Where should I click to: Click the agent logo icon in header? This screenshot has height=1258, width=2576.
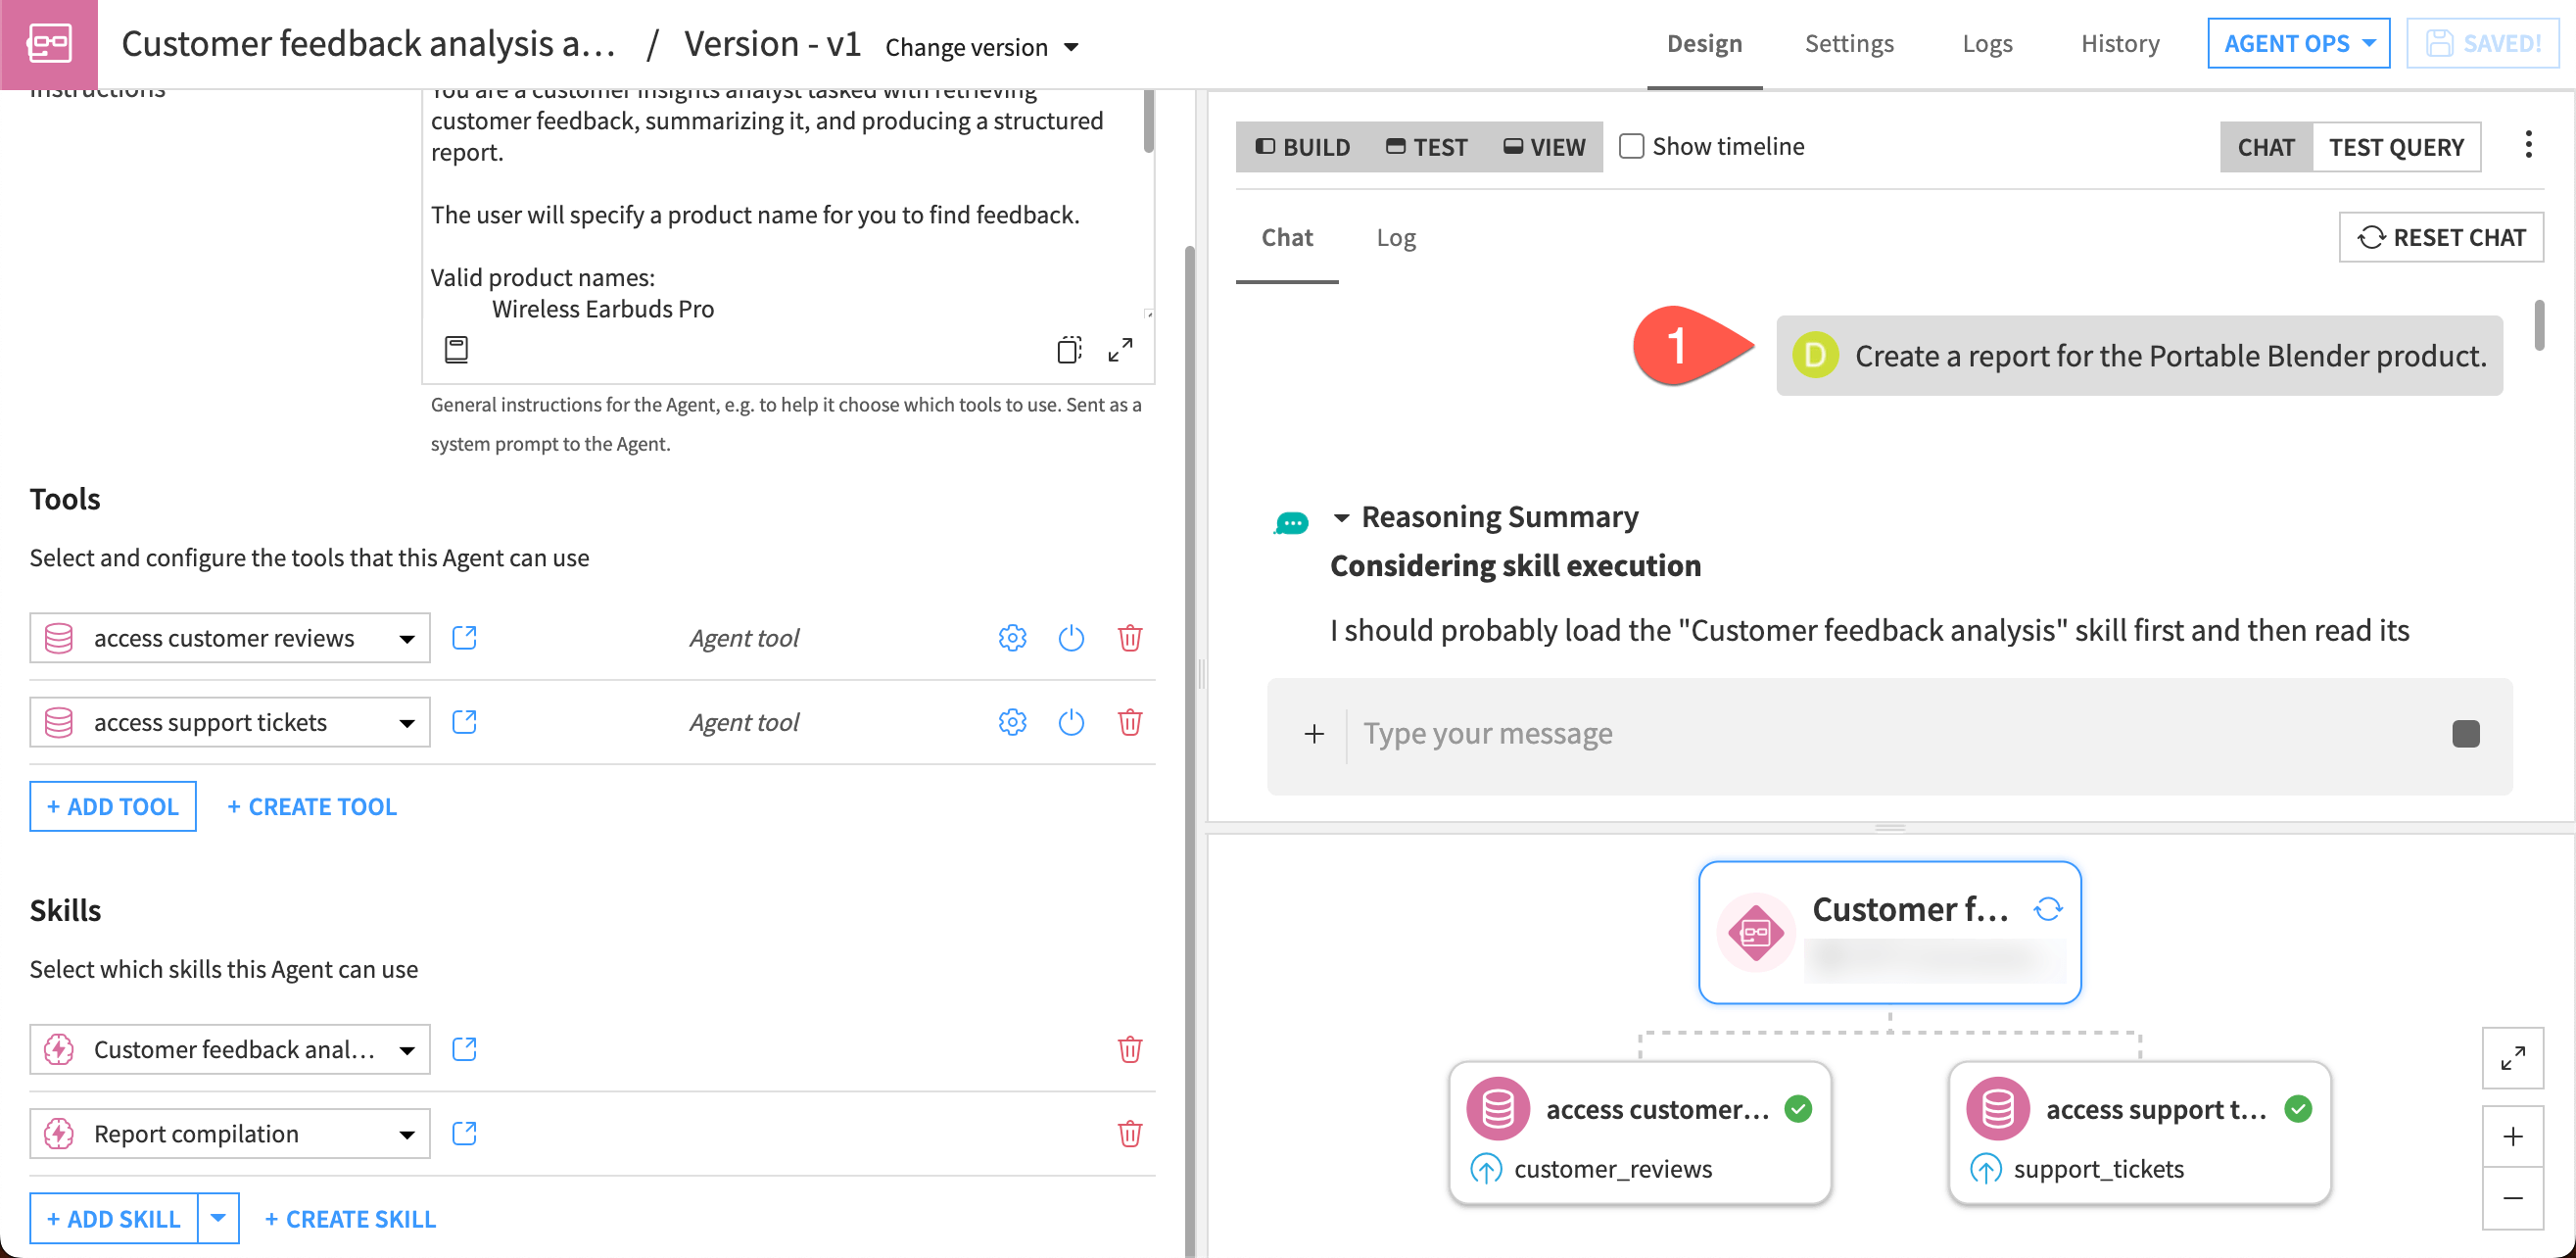point(49,44)
